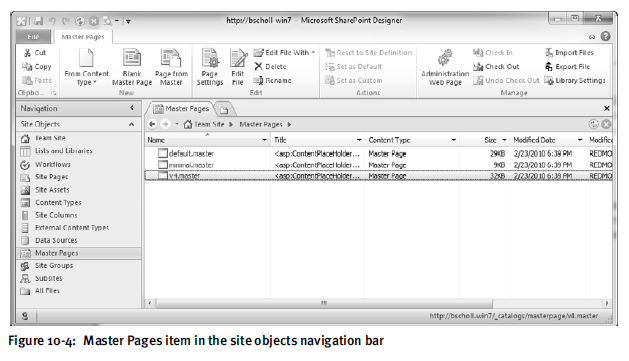Open the new blank tab

tap(224, 109)
